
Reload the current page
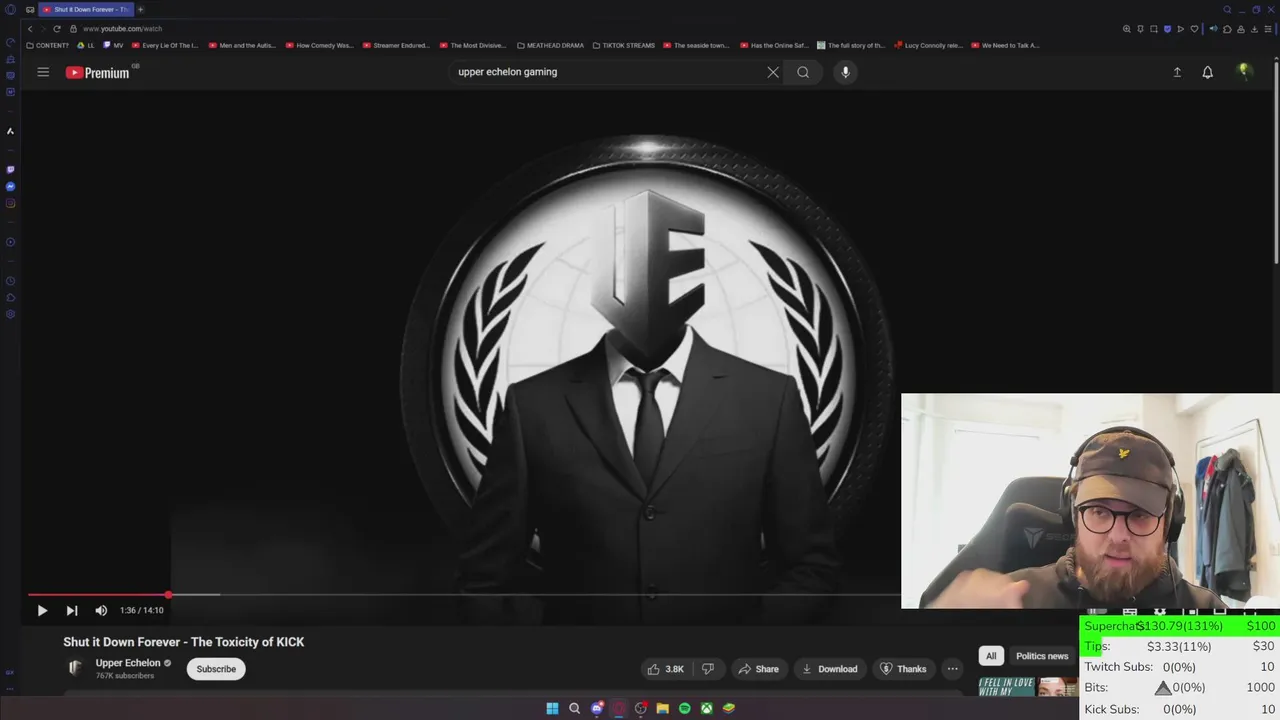pos(56,29)
